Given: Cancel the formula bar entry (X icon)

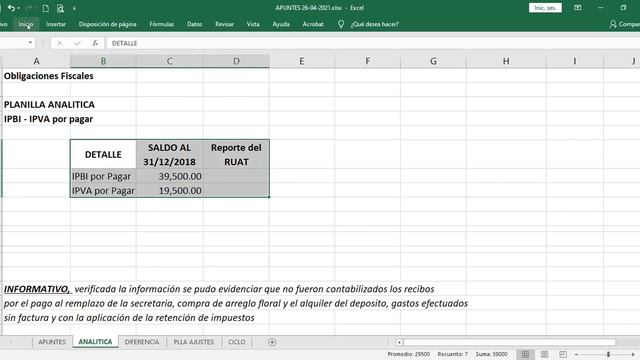Looking at the screenshot, I should 60,43.
